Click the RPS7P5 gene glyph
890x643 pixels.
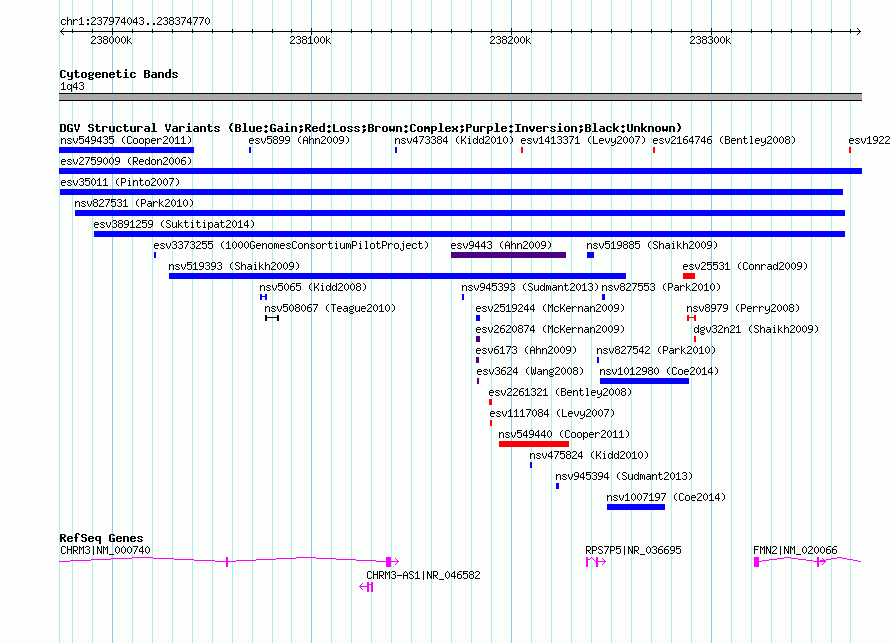596,562
